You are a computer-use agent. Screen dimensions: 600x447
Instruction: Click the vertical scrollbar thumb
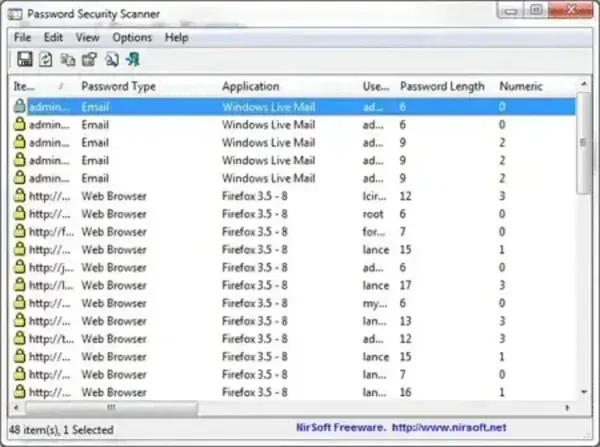584,144
